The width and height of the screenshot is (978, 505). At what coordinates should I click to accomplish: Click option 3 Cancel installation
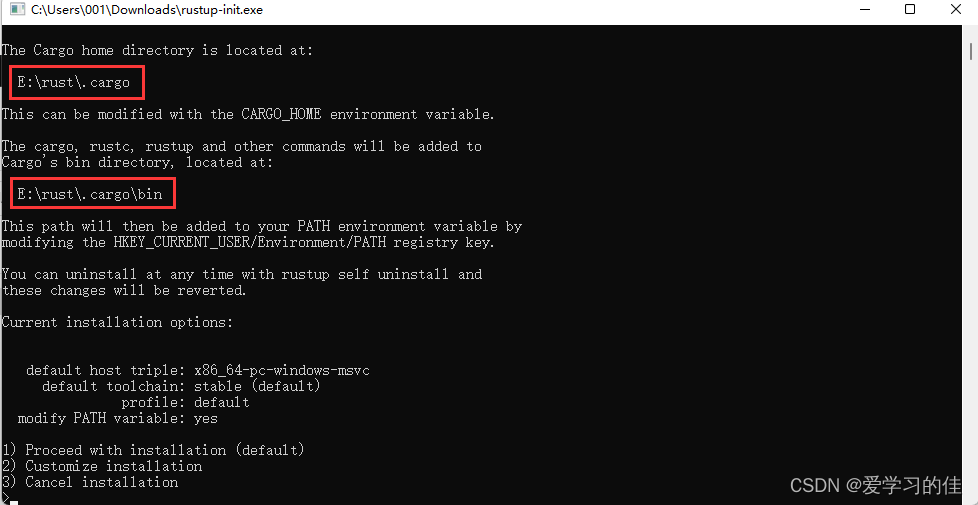pos(90,482)
